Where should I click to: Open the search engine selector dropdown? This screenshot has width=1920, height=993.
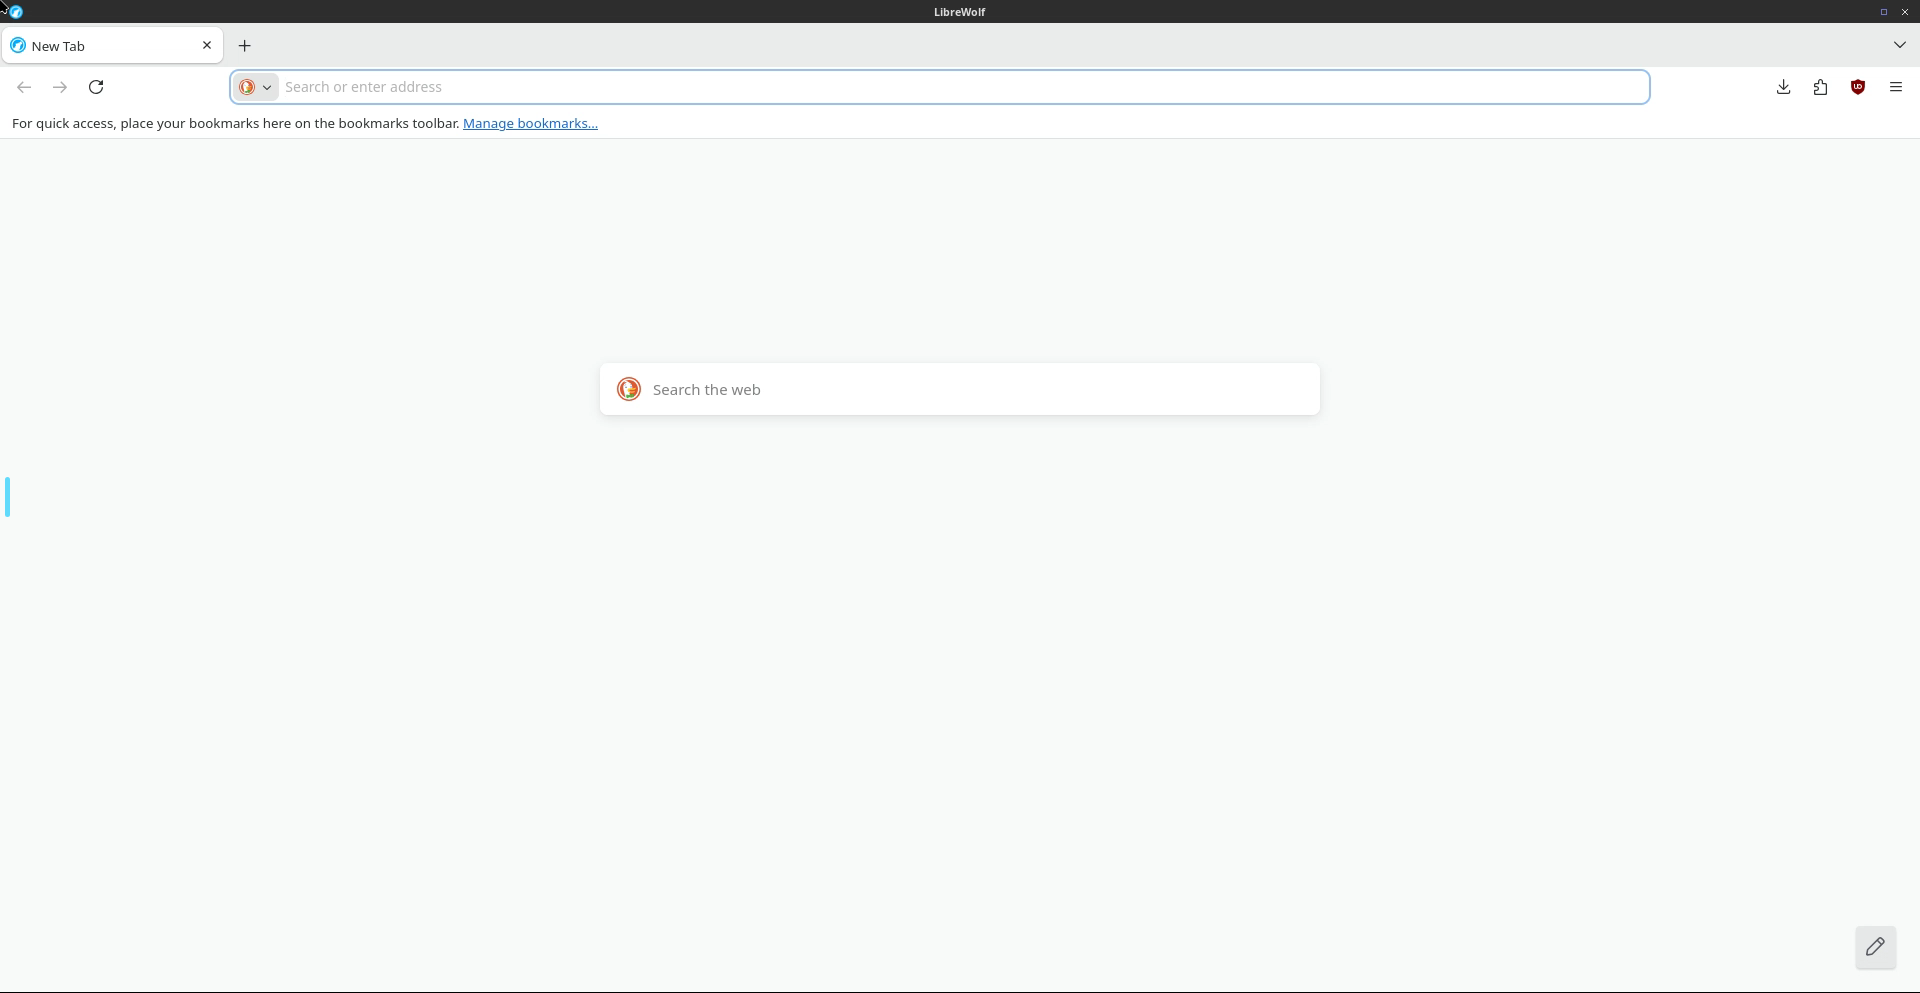pos(255,87)
